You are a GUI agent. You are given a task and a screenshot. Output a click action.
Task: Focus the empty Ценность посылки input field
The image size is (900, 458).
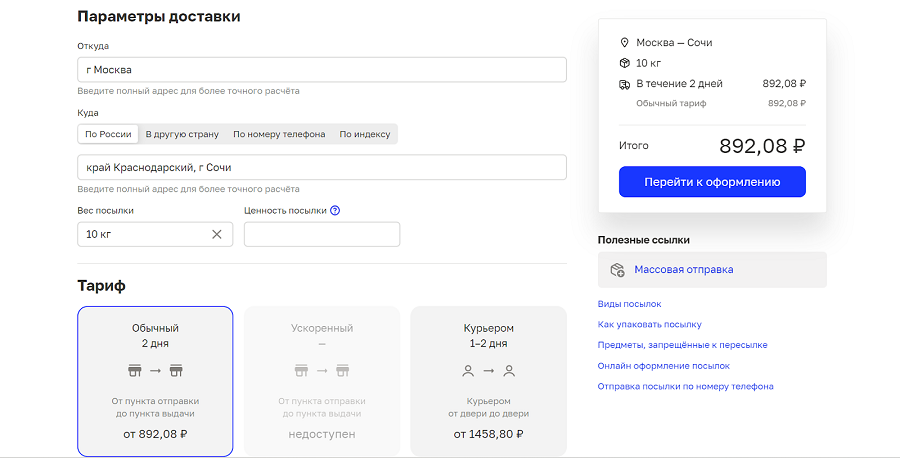pyautogui.click(x=321, y=234)
